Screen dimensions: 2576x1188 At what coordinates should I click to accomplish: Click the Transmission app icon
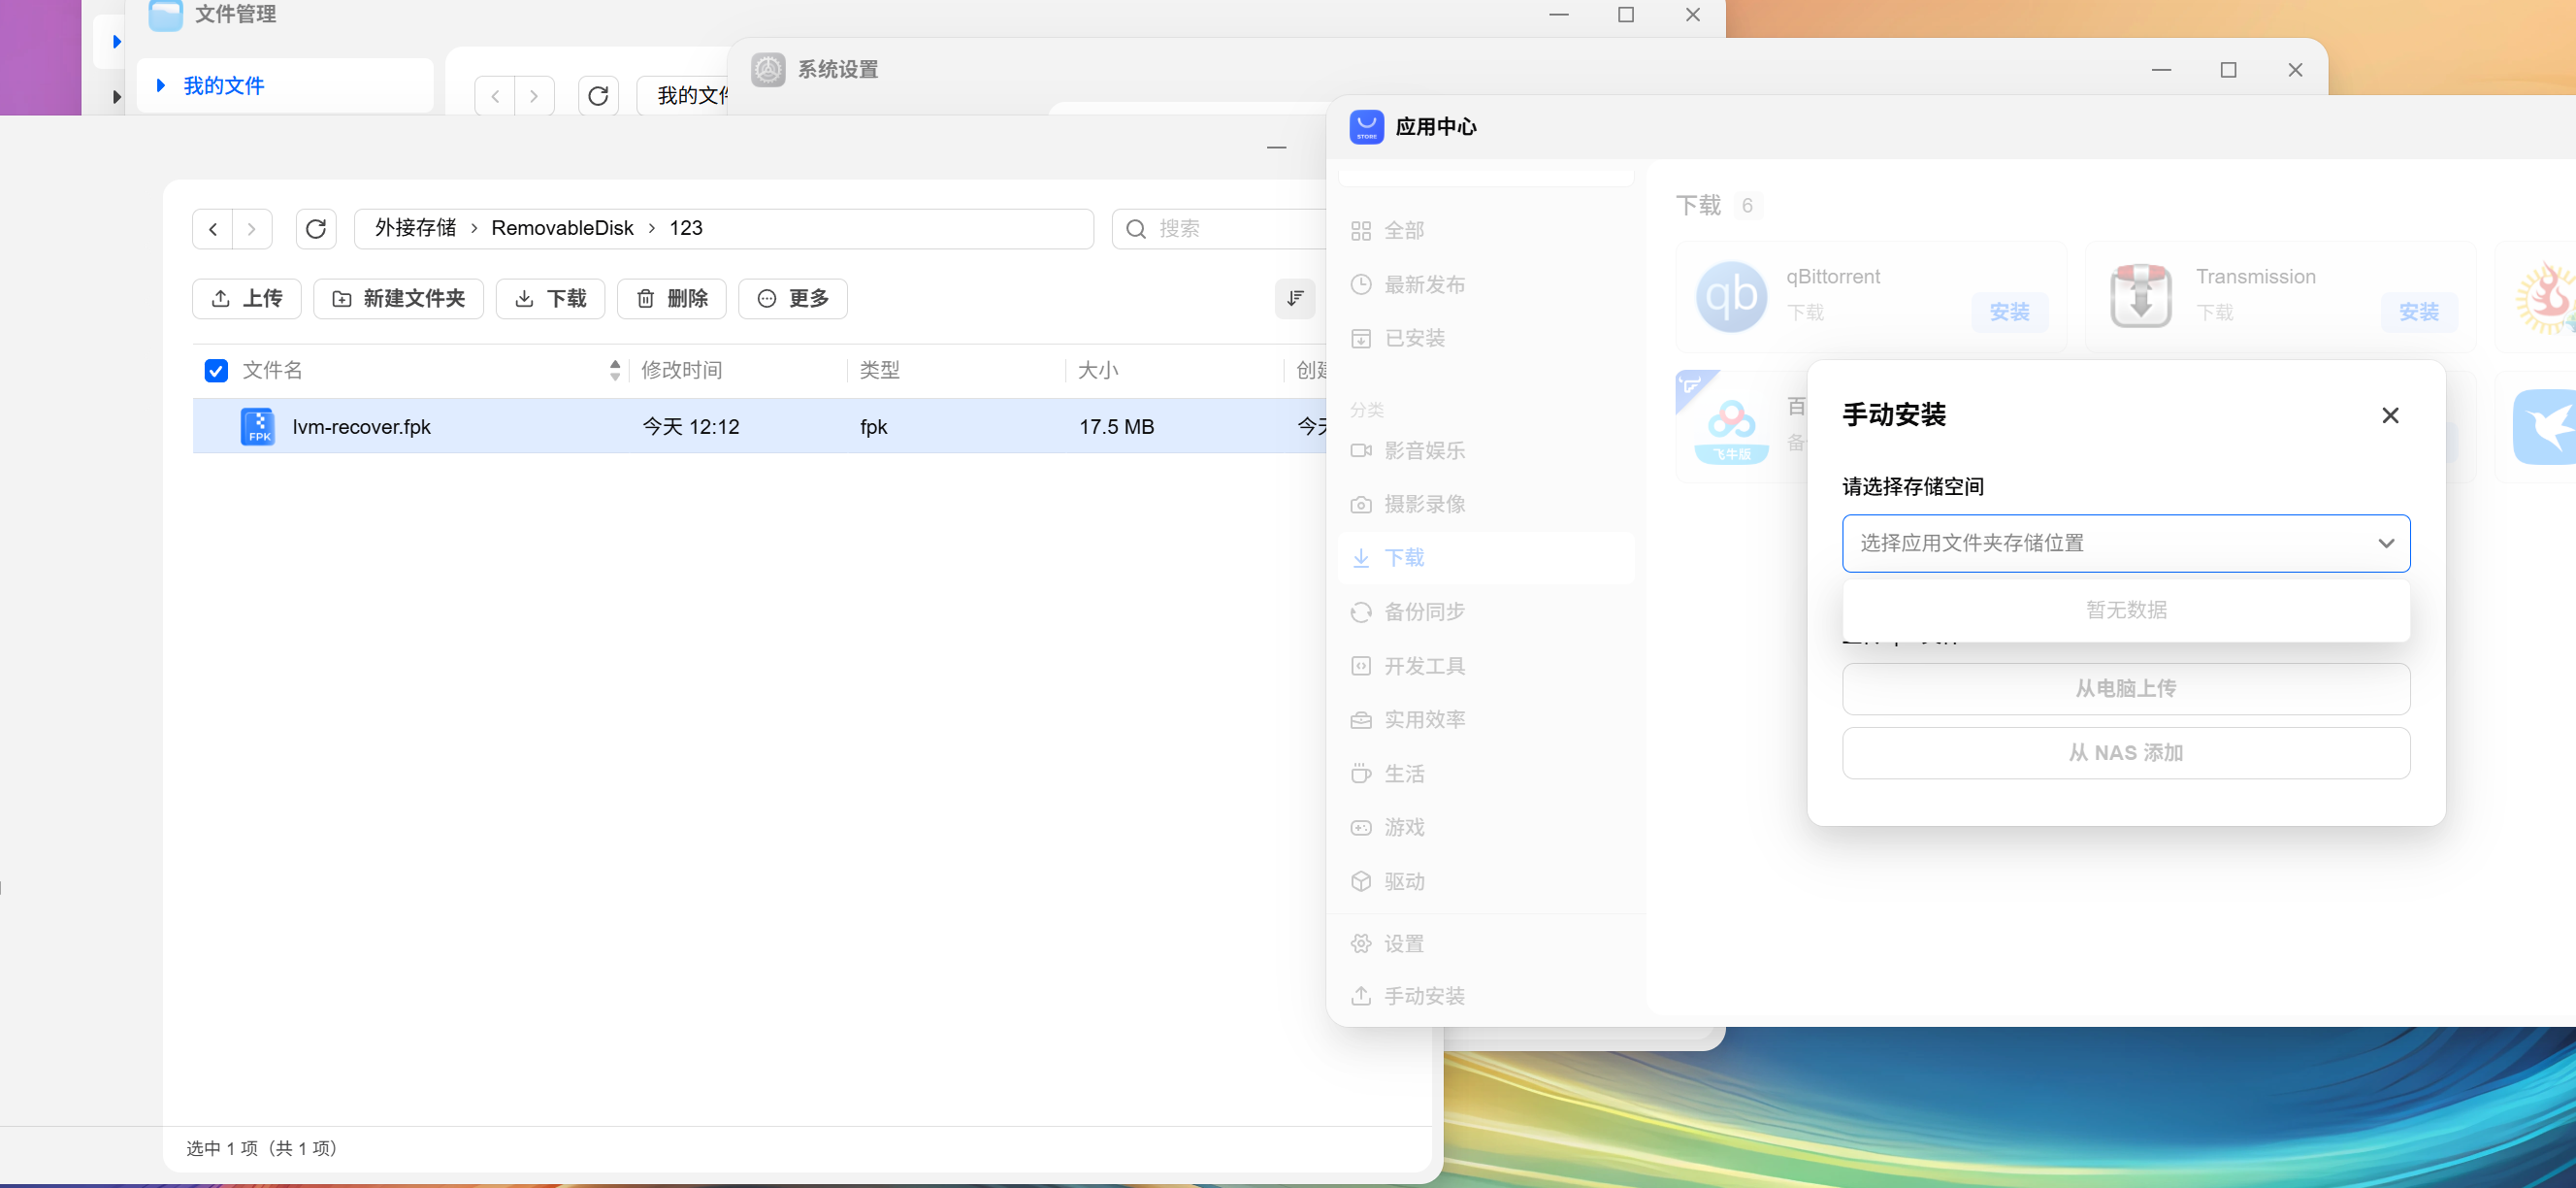[x=2140, y=297]
